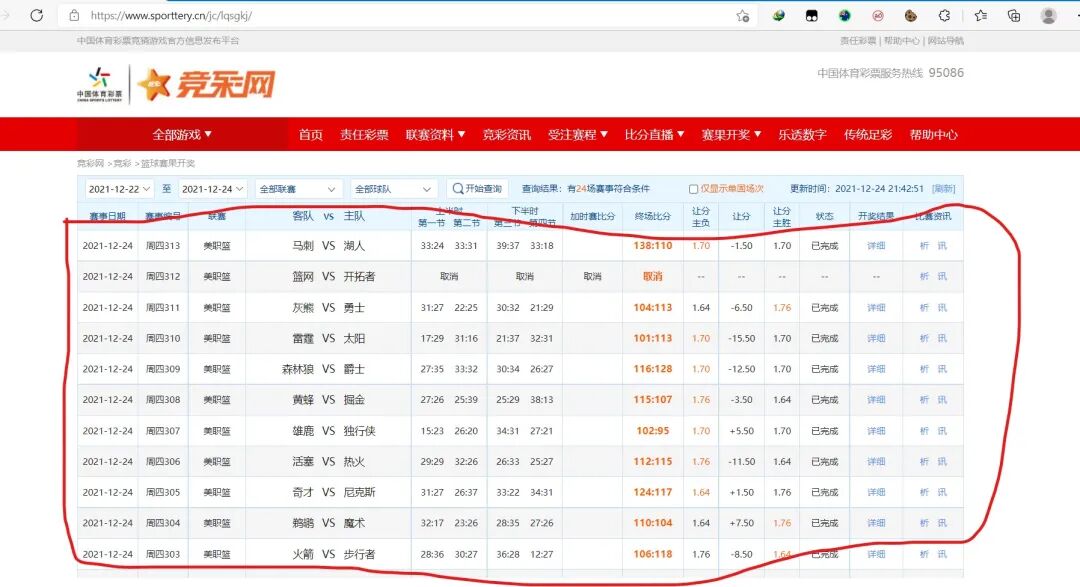Open 析 analysis for 篮网 VS 开拓者
Image resolution: width=1080 pixels, height=587 pixels.
(924, 276)
